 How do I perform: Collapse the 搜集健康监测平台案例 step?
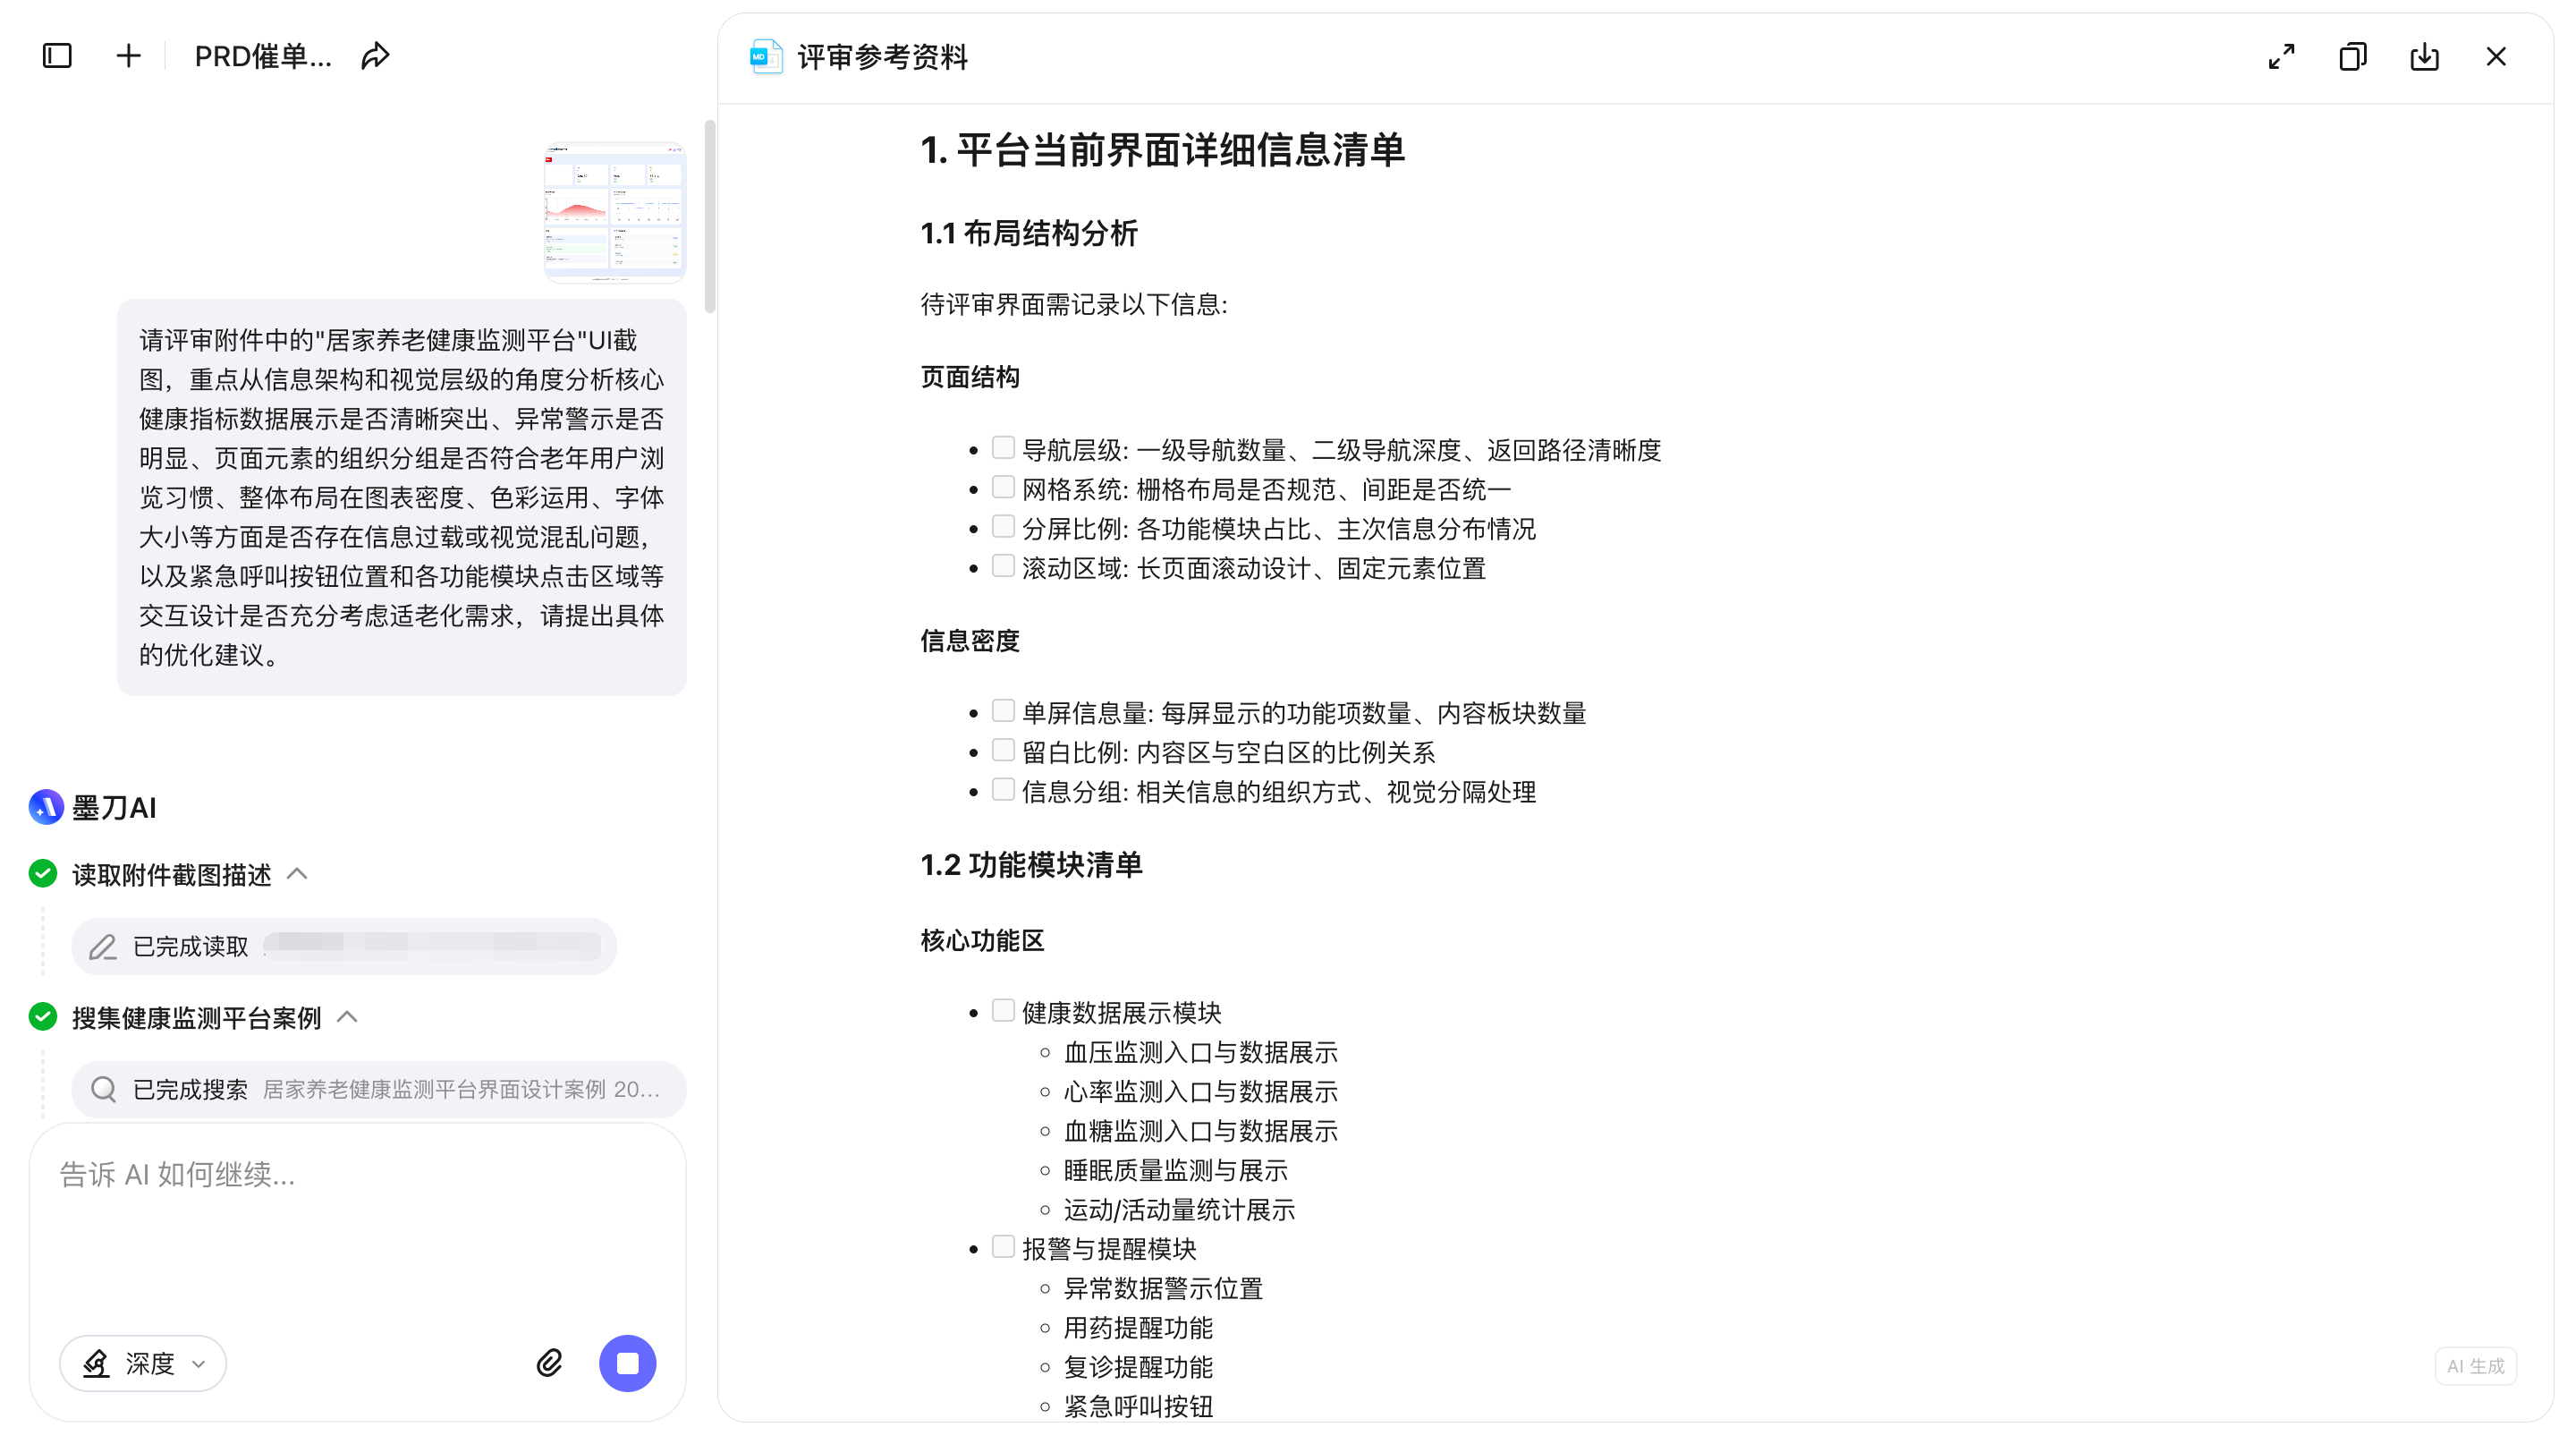pyautogui.click(x=347, y=1017)
